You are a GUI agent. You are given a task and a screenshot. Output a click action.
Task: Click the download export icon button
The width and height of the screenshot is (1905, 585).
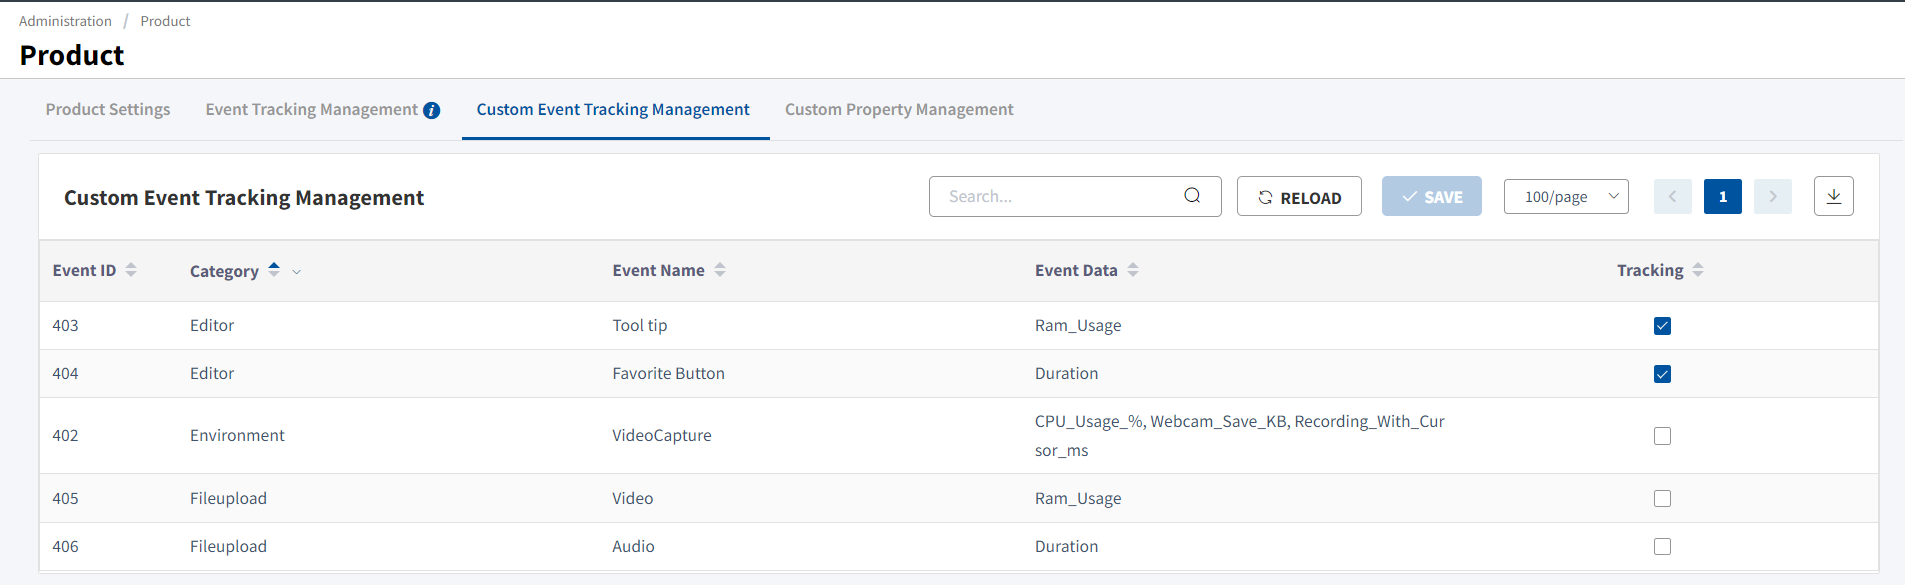point(1833,196)
